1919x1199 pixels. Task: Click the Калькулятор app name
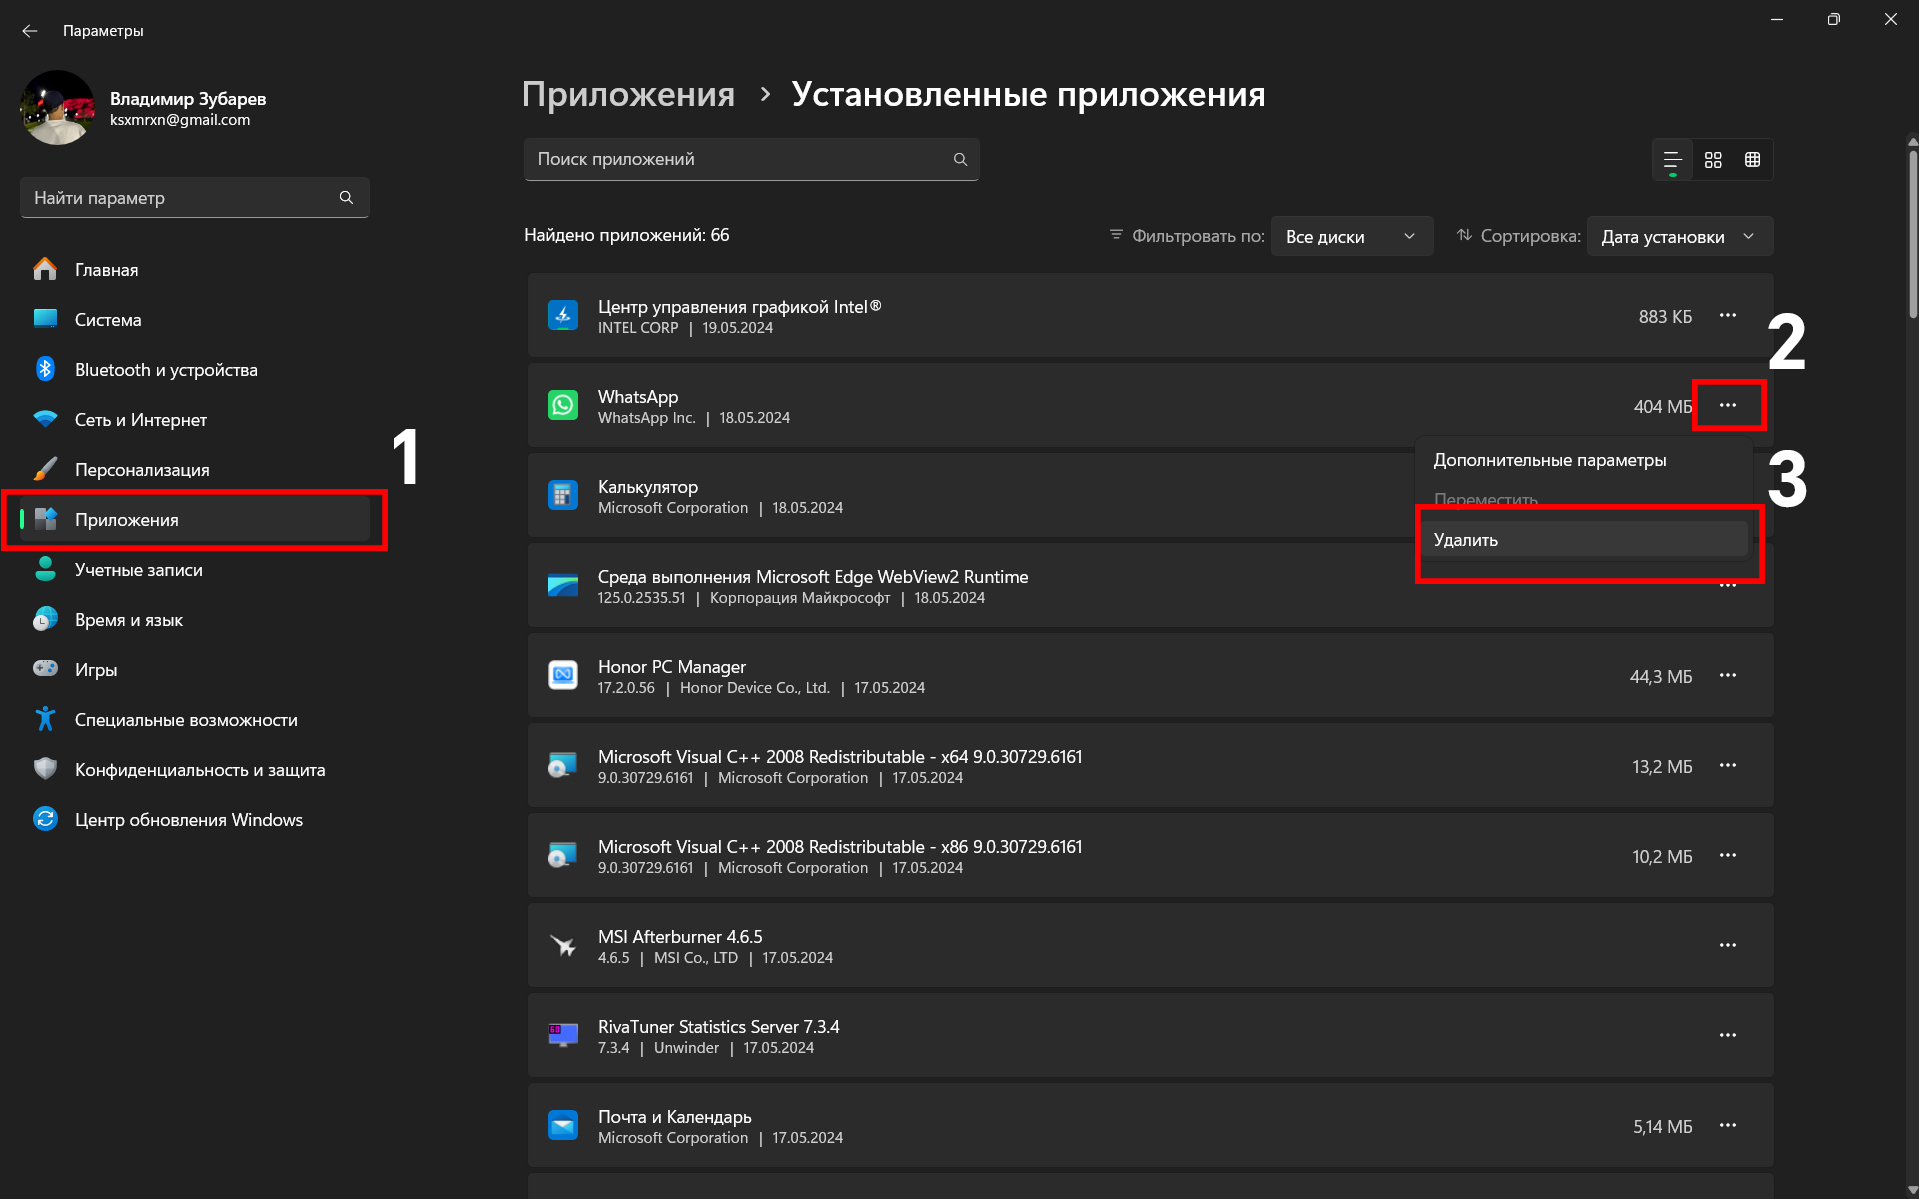click(648, 487)
